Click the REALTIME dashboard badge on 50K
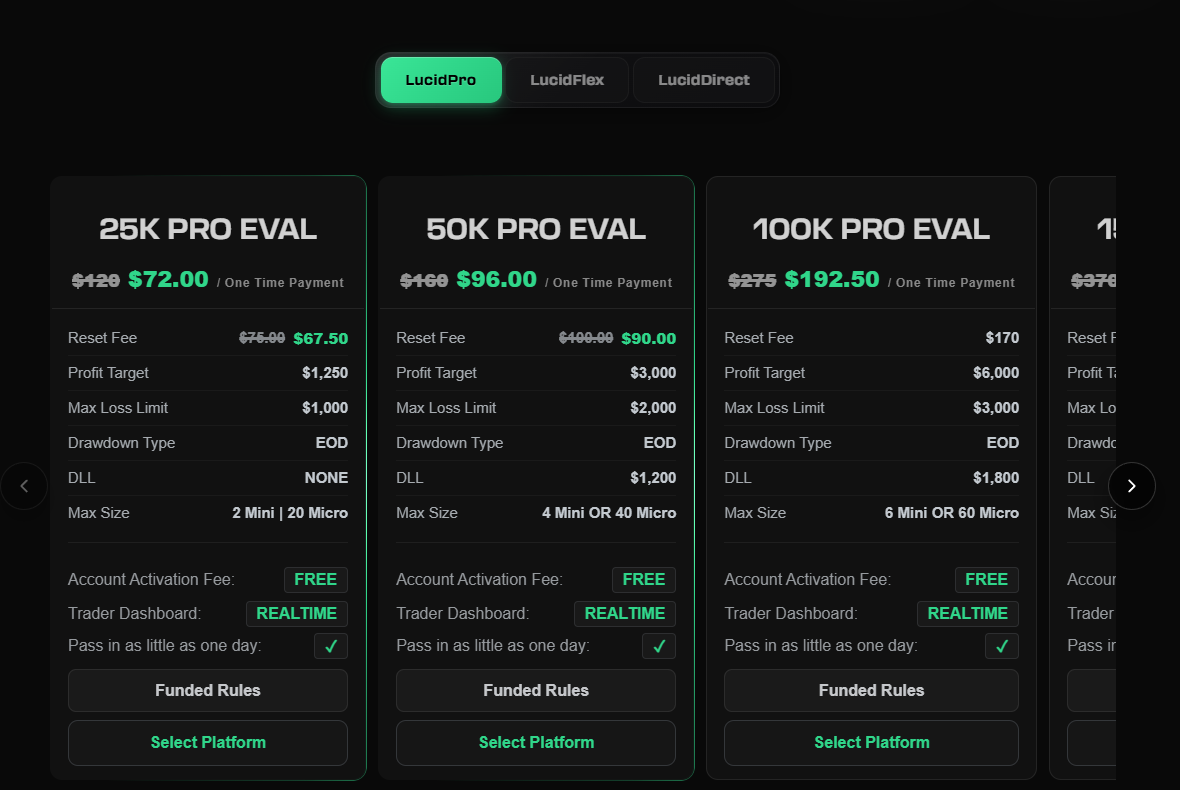This screenshot has width=1180, height=790. (x=625, y=613)
